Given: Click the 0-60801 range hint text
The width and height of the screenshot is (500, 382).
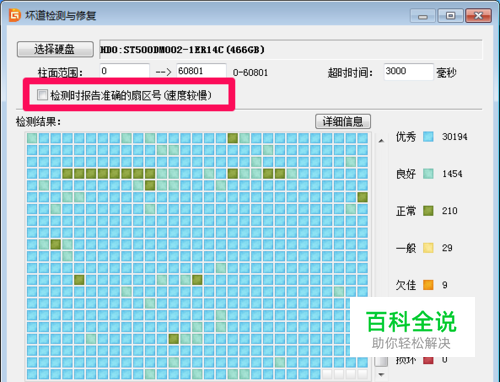Looking at the screenshot, I should (250, 73).
